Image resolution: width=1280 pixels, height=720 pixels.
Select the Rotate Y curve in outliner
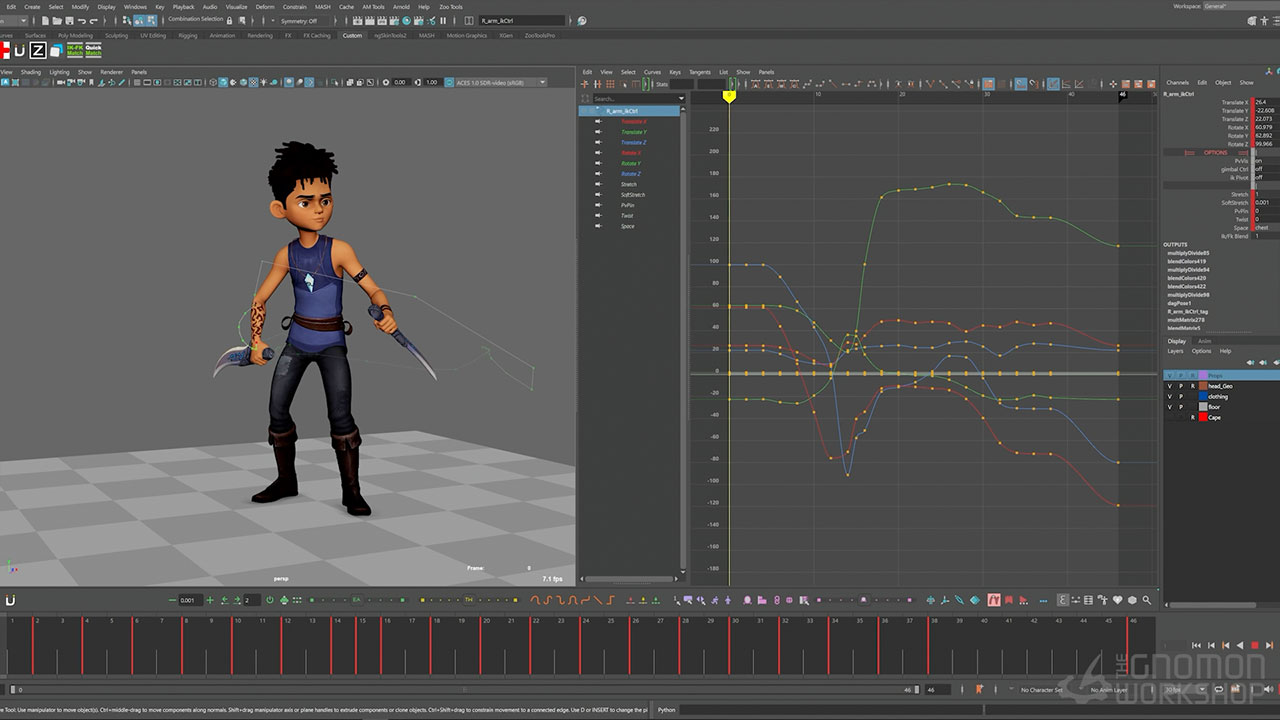(x=631, y=163)
